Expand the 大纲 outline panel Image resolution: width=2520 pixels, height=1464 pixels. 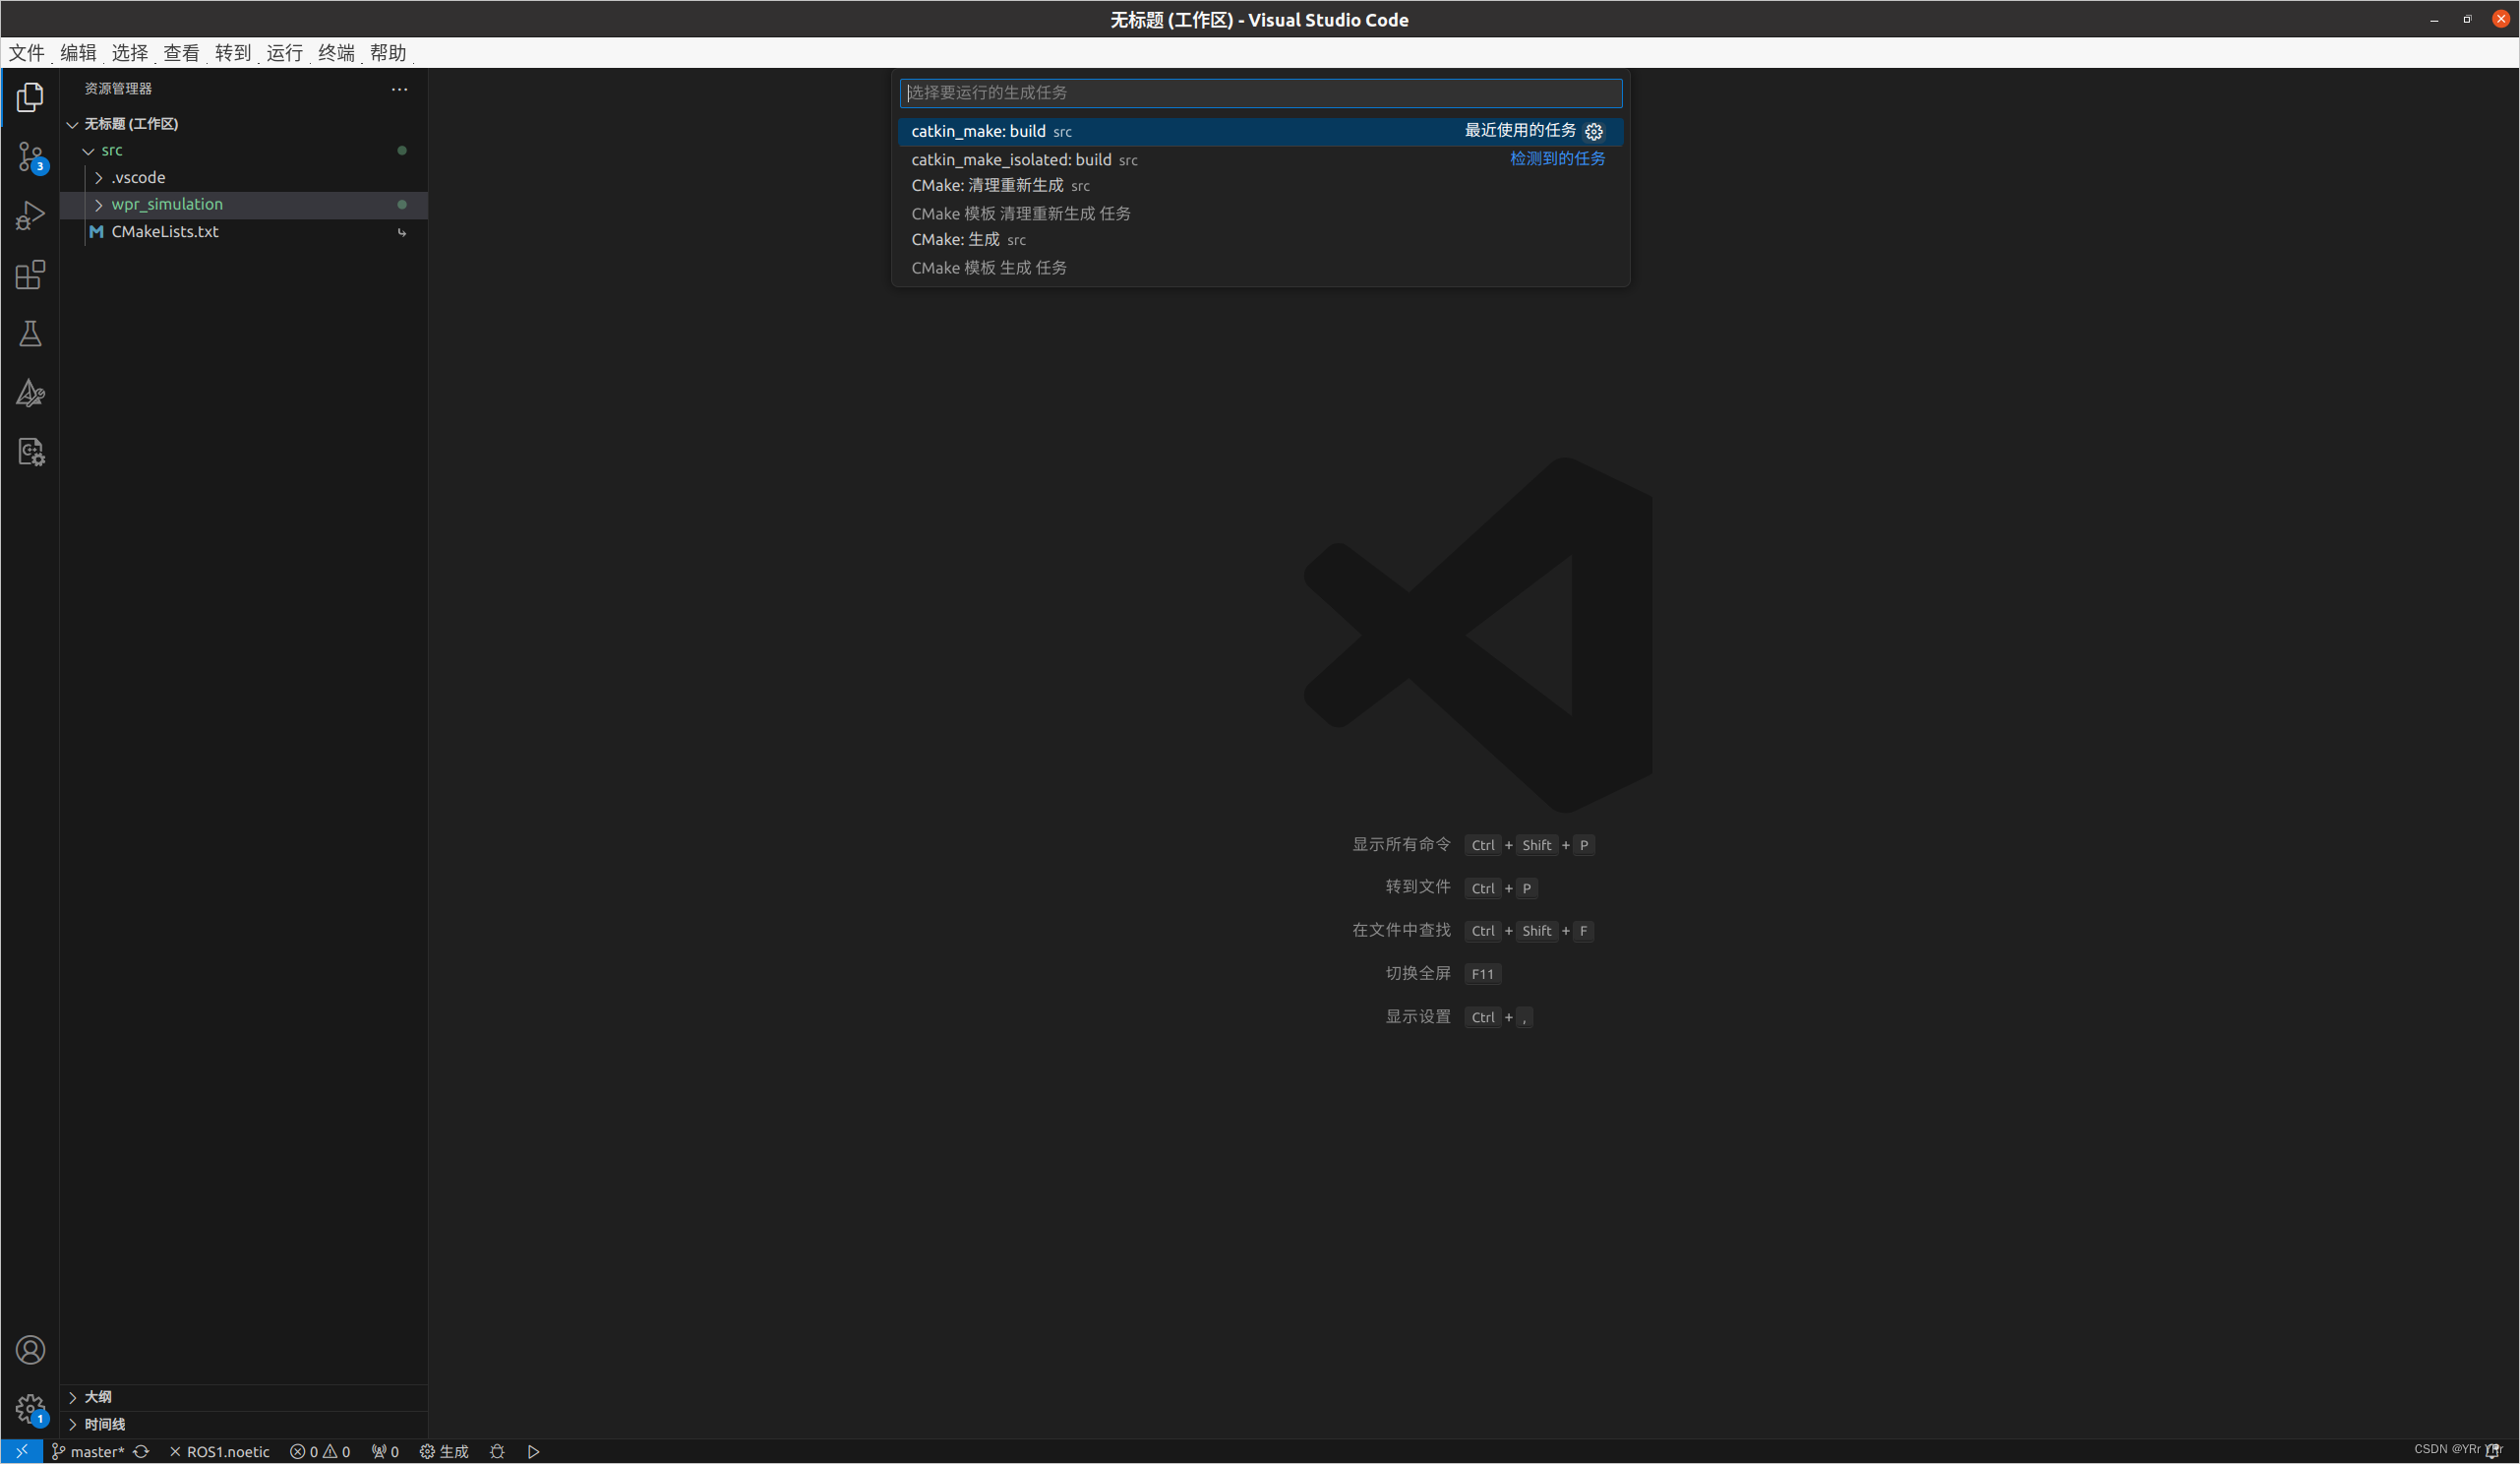(x=244, y=1397)
